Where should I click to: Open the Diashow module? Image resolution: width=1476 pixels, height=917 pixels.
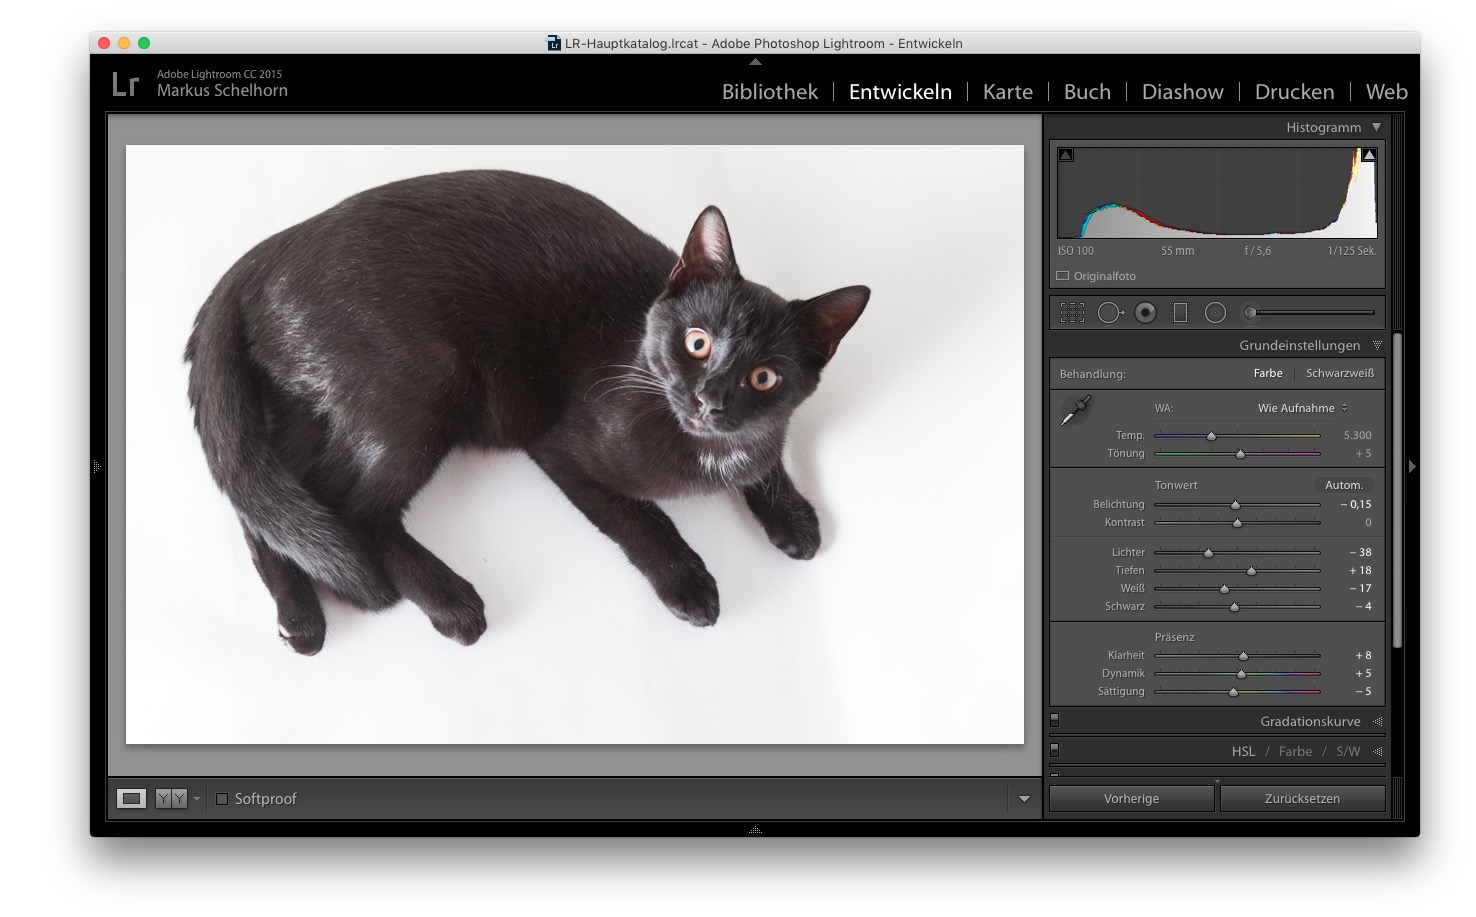pos(1183,92)
